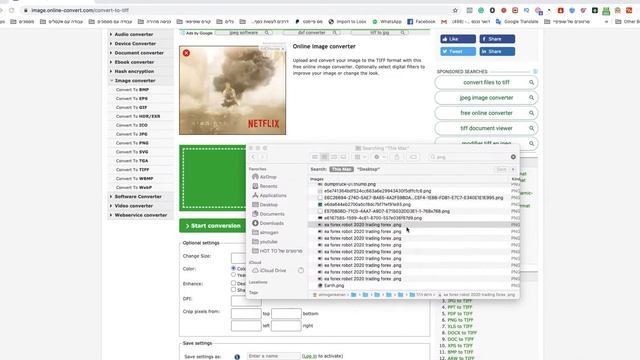Switch Finder to icon view

pyautogui.click(x=315, y=157)
